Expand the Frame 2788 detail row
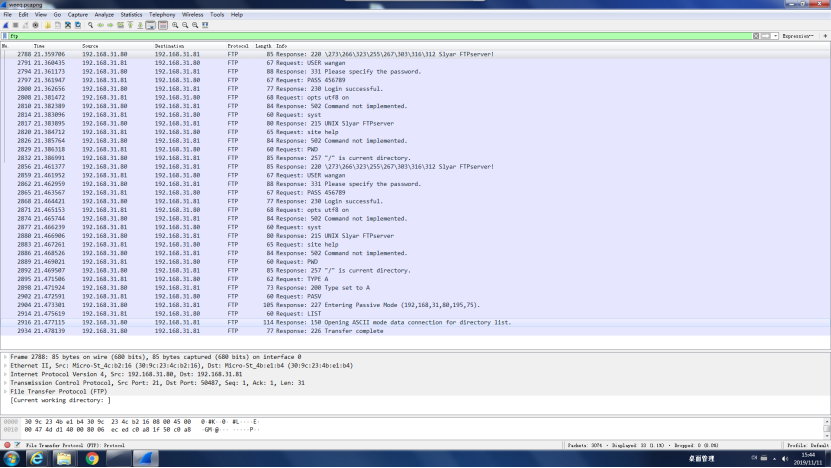The width and height of the screenshot is (831, 468). tap(5, 357)
